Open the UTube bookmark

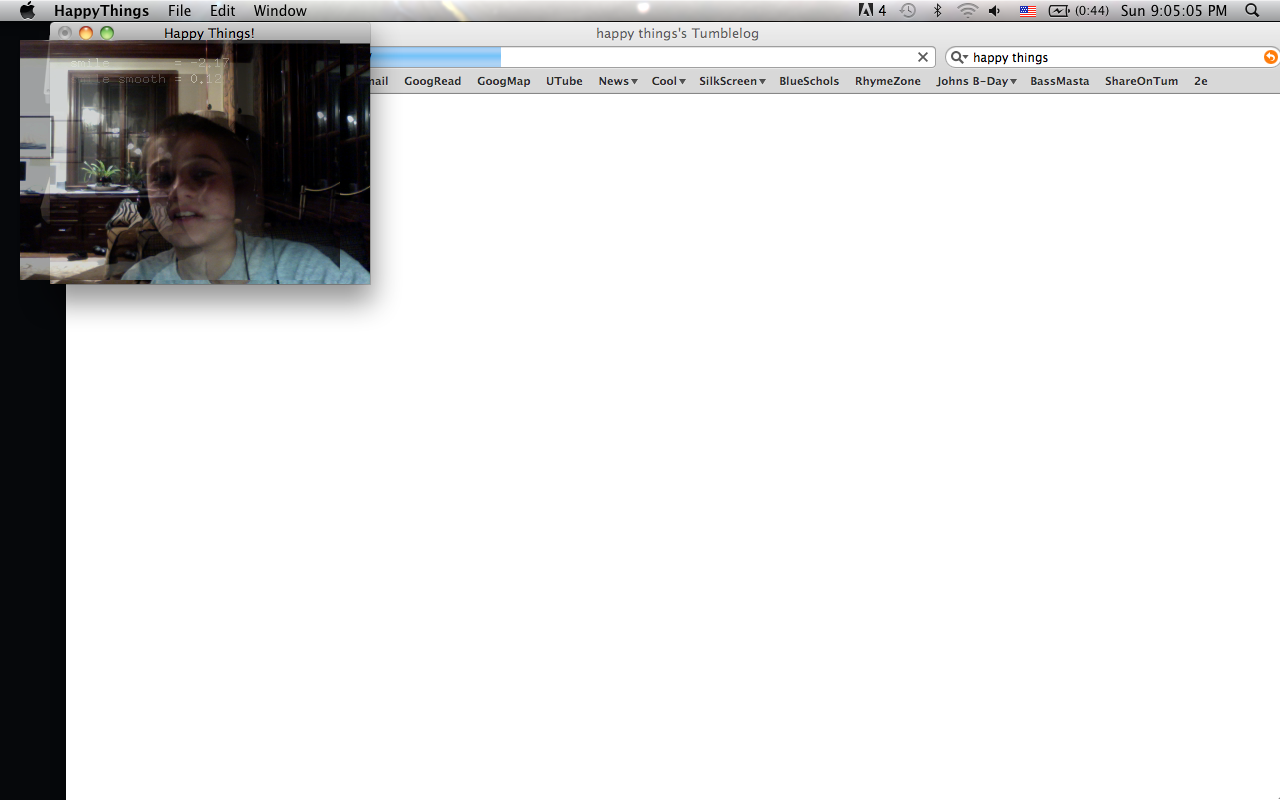point(564,81)
